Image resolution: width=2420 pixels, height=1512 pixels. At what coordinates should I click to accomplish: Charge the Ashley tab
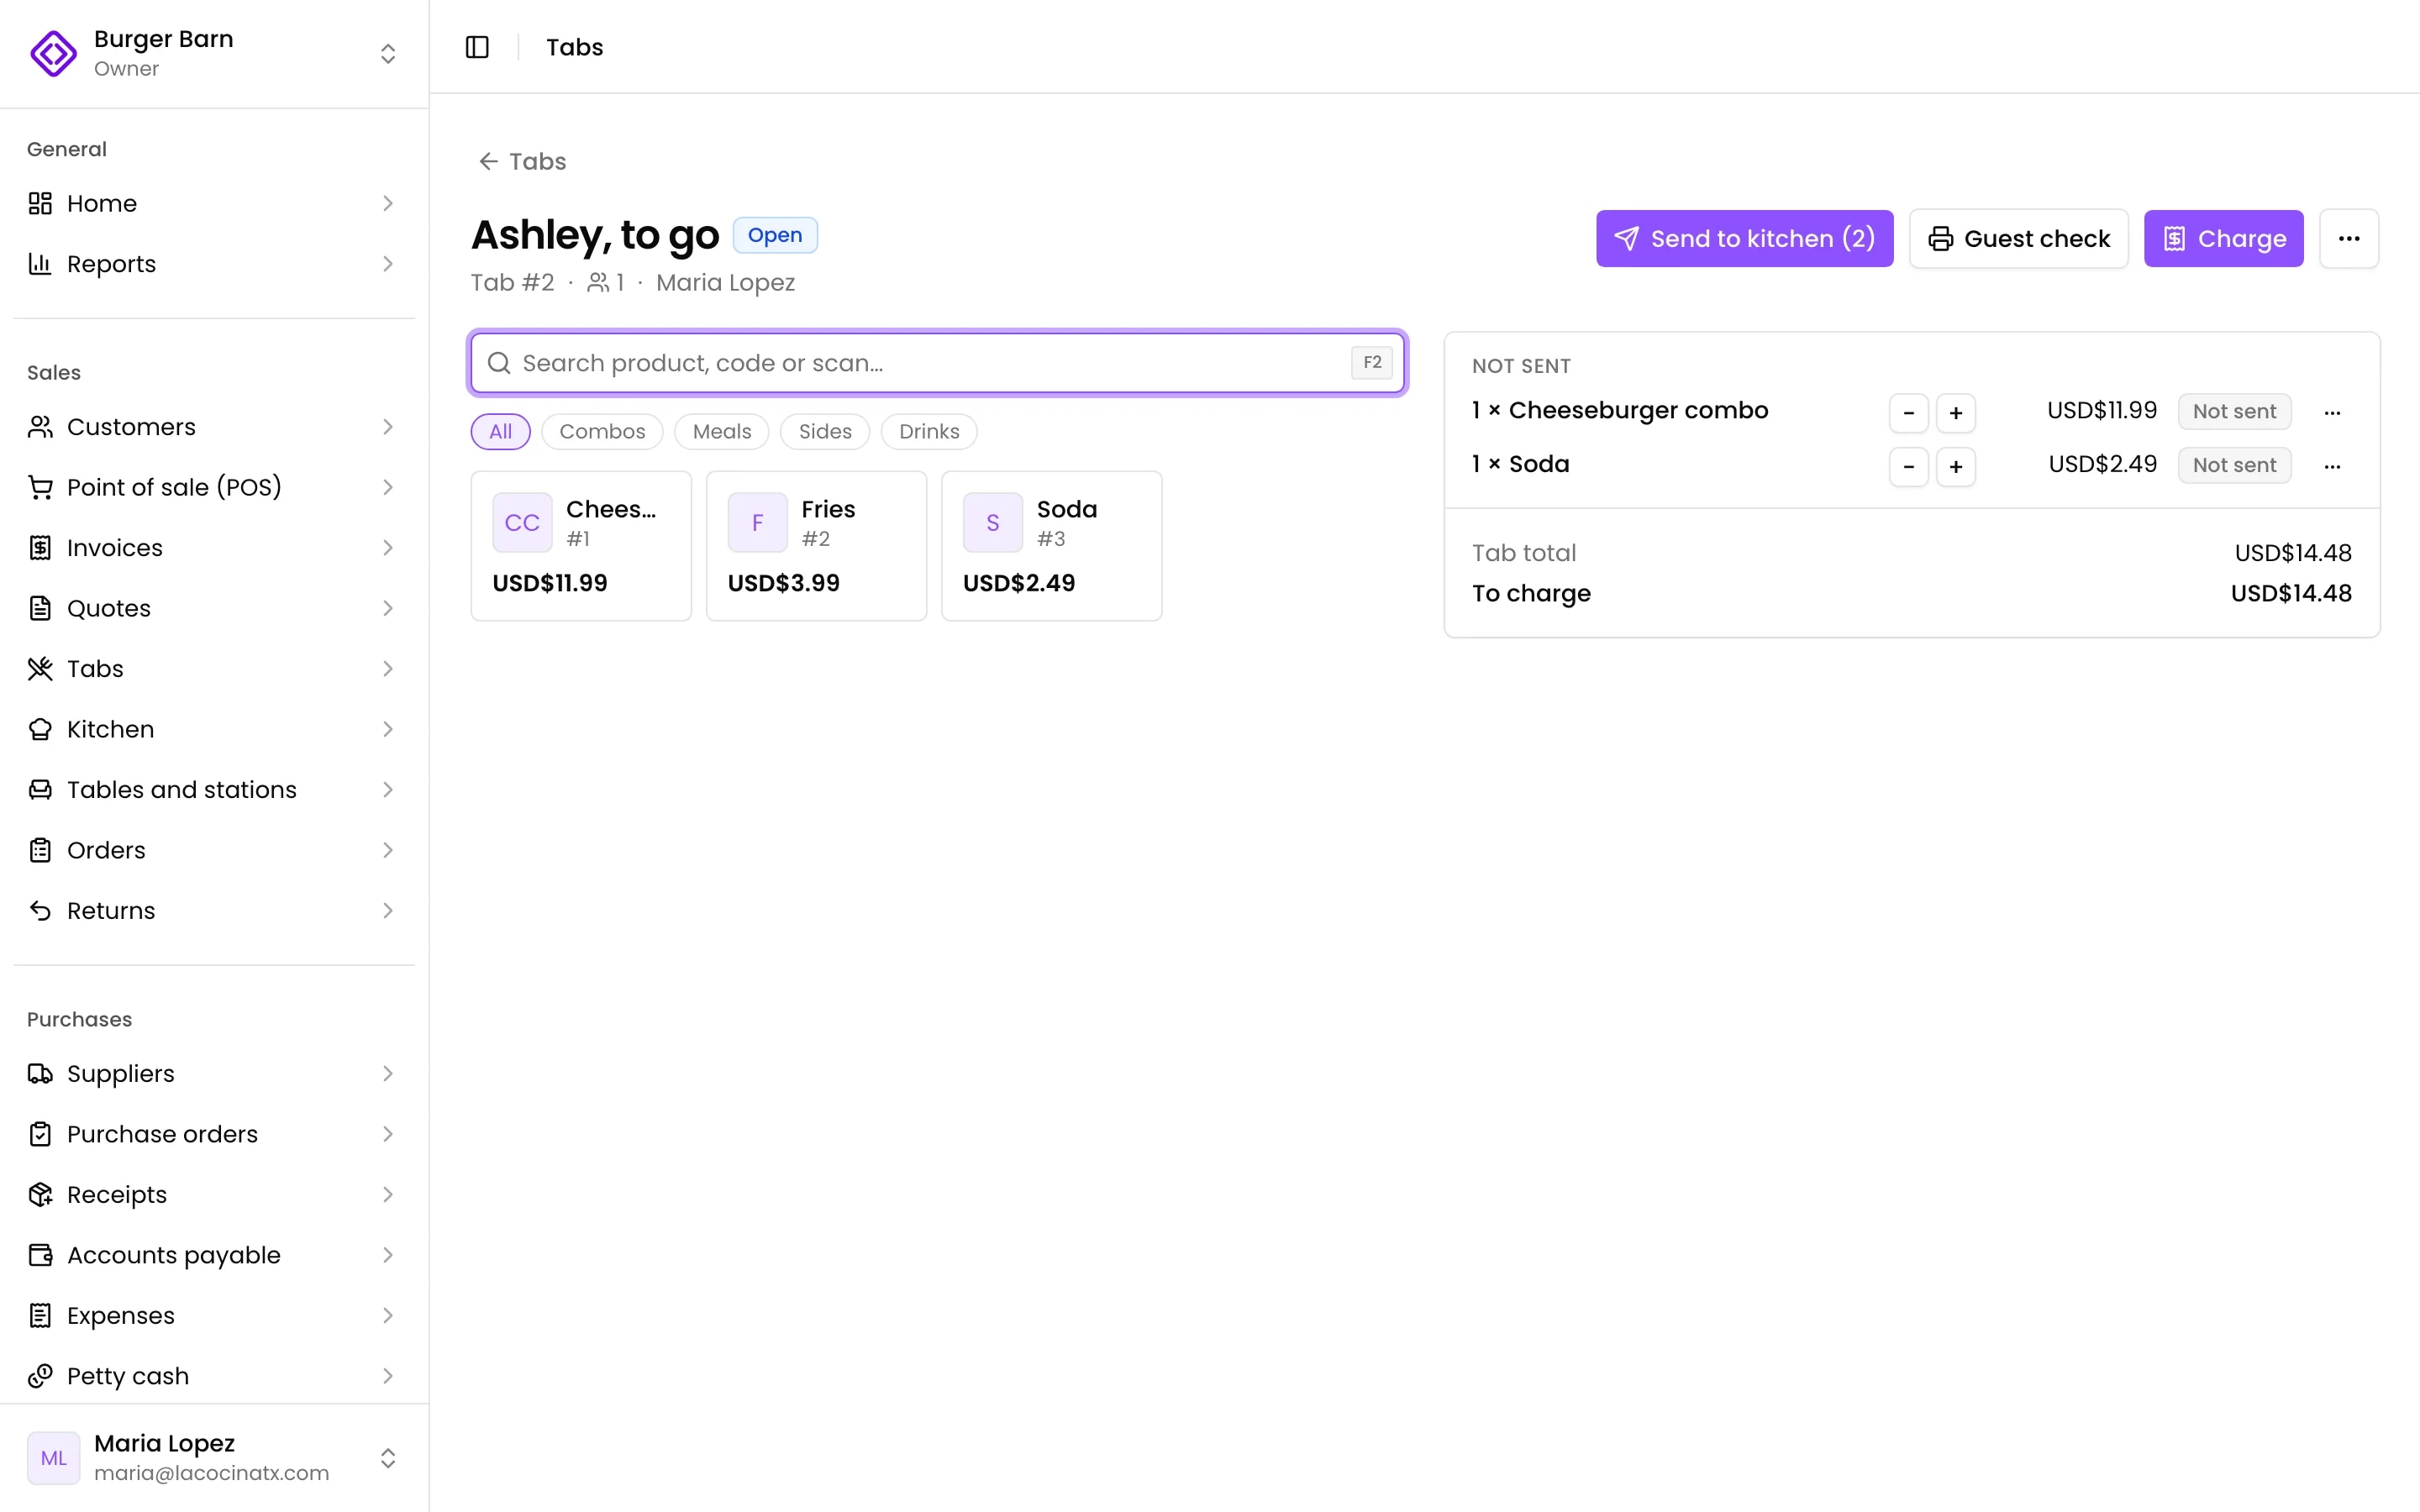point(2223,238)
